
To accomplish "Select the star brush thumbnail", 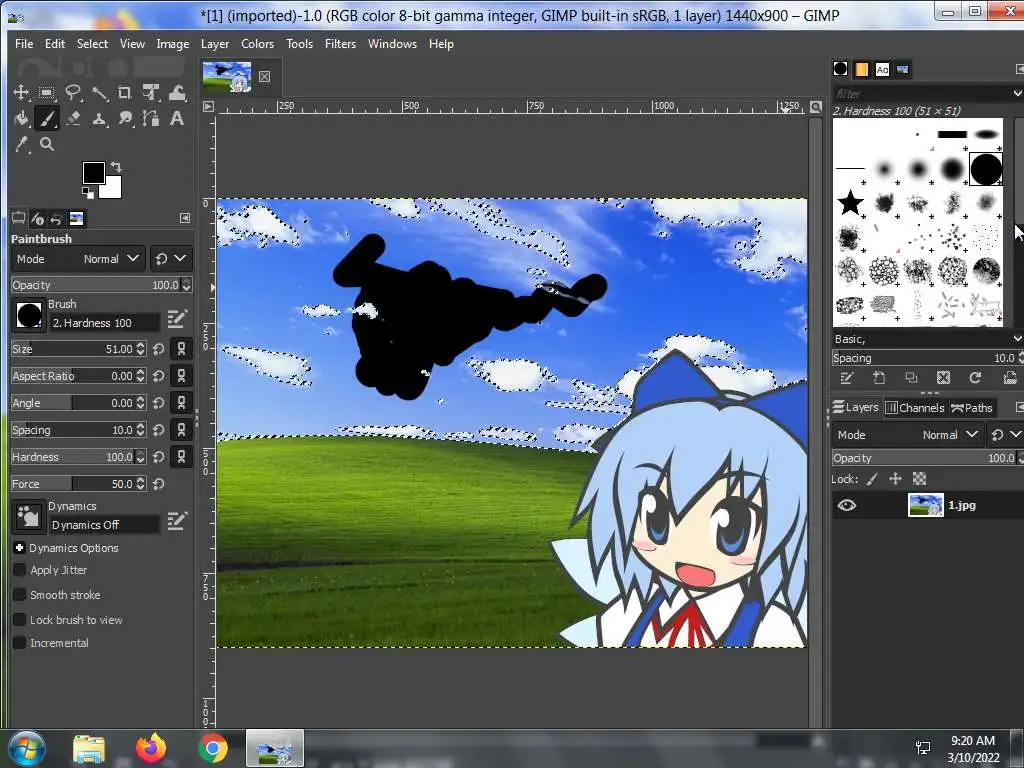I will 850,203.
